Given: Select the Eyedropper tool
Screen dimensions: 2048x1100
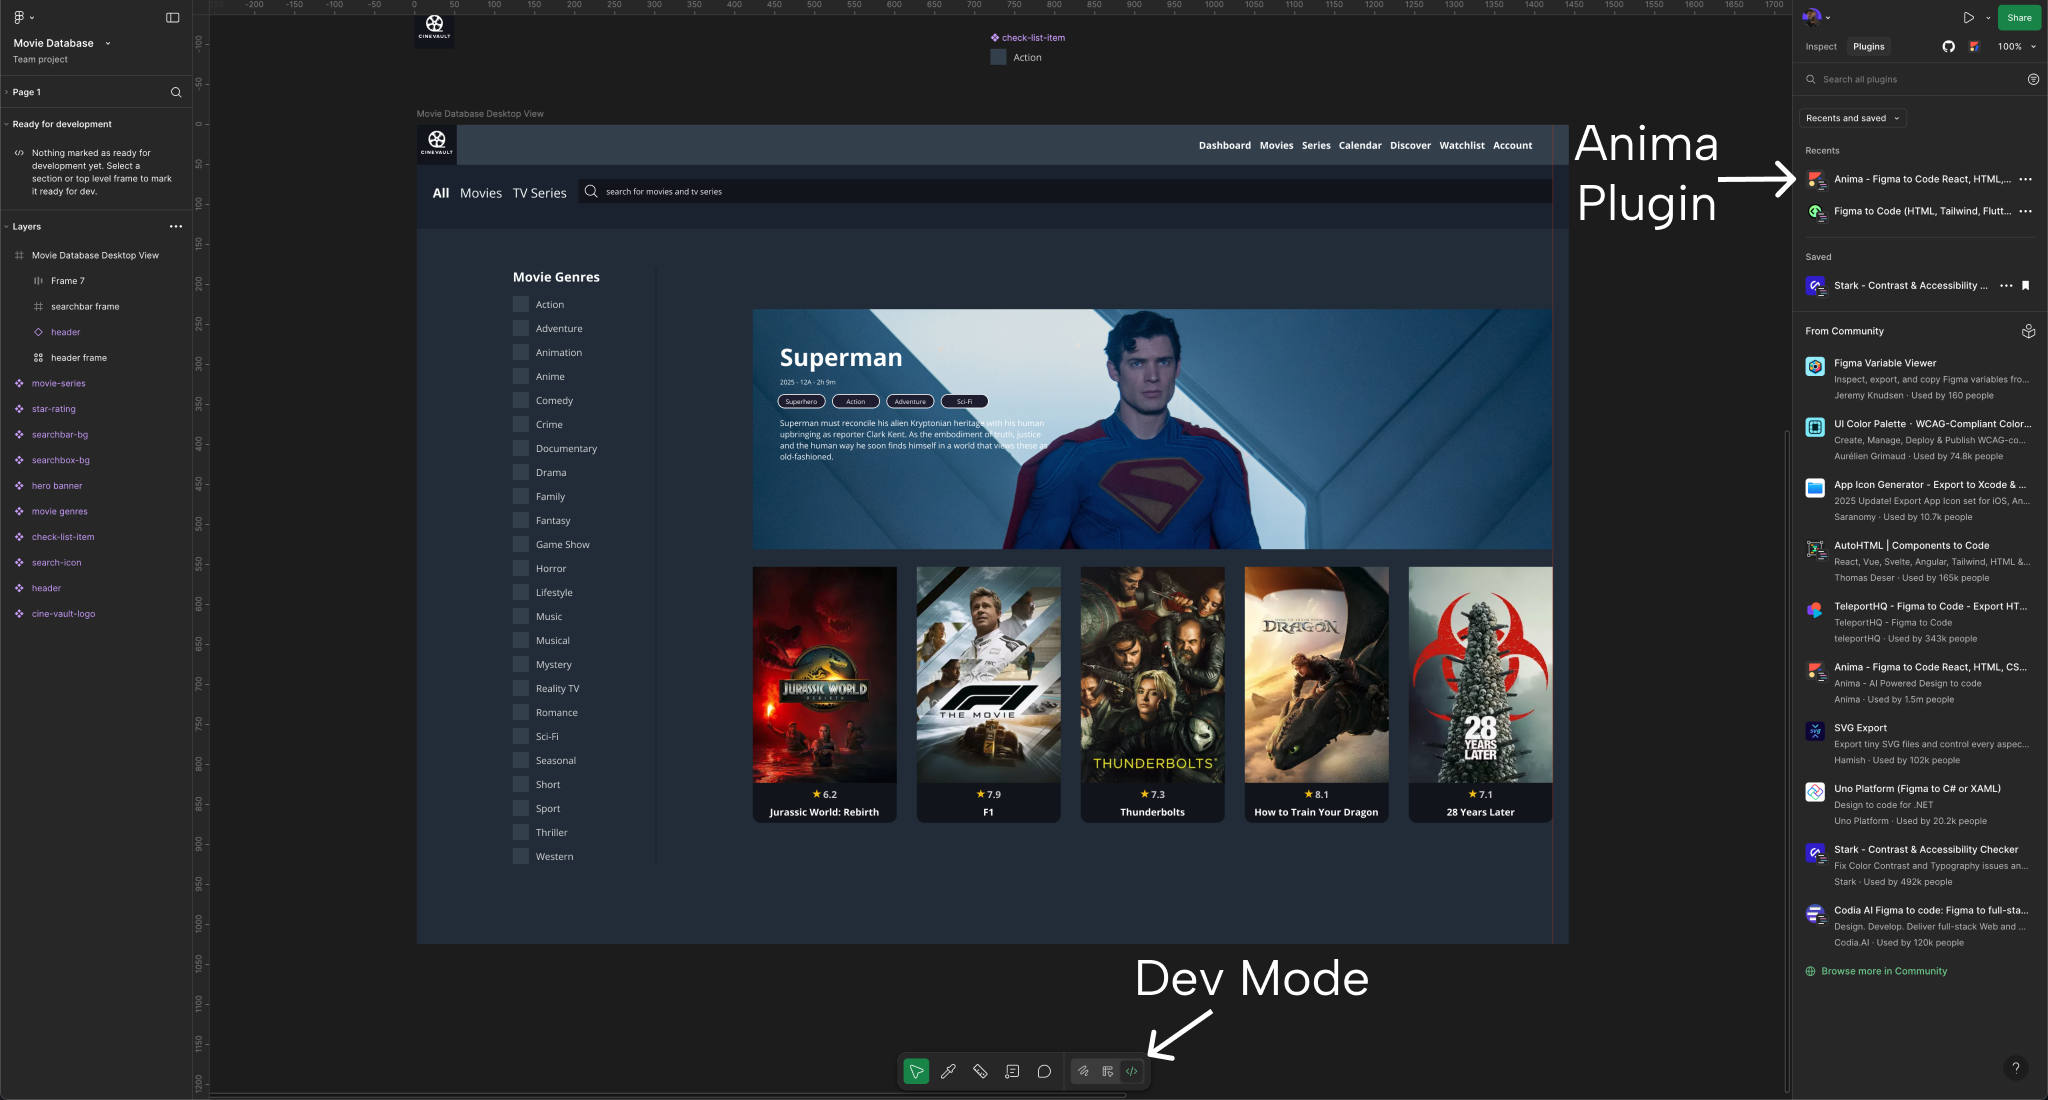Looking at the screenshot, I should (x=948, y=1071).
